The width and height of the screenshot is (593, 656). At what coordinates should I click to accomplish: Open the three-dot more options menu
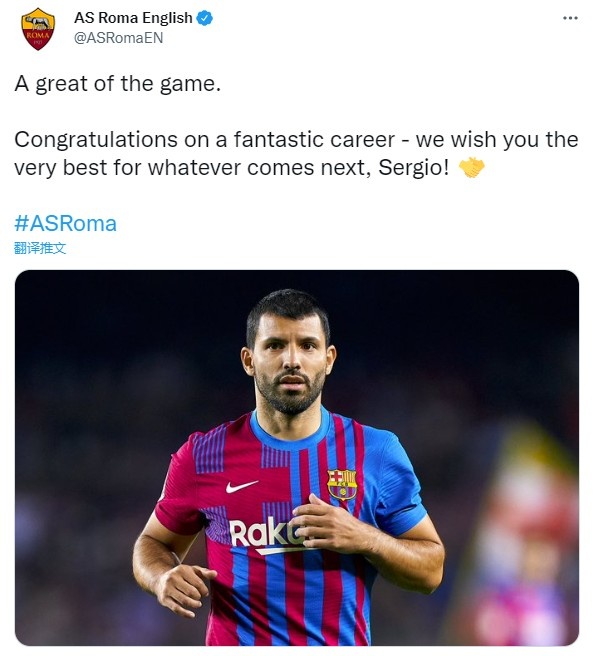tap(570, 18)
